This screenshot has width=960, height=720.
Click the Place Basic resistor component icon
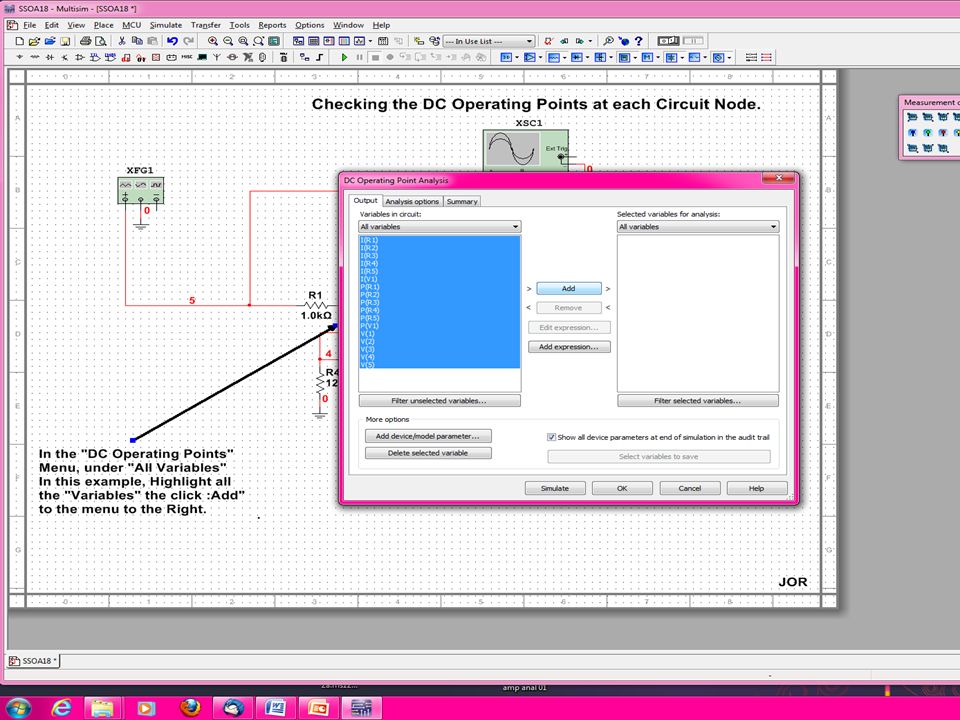coord(34,57)
